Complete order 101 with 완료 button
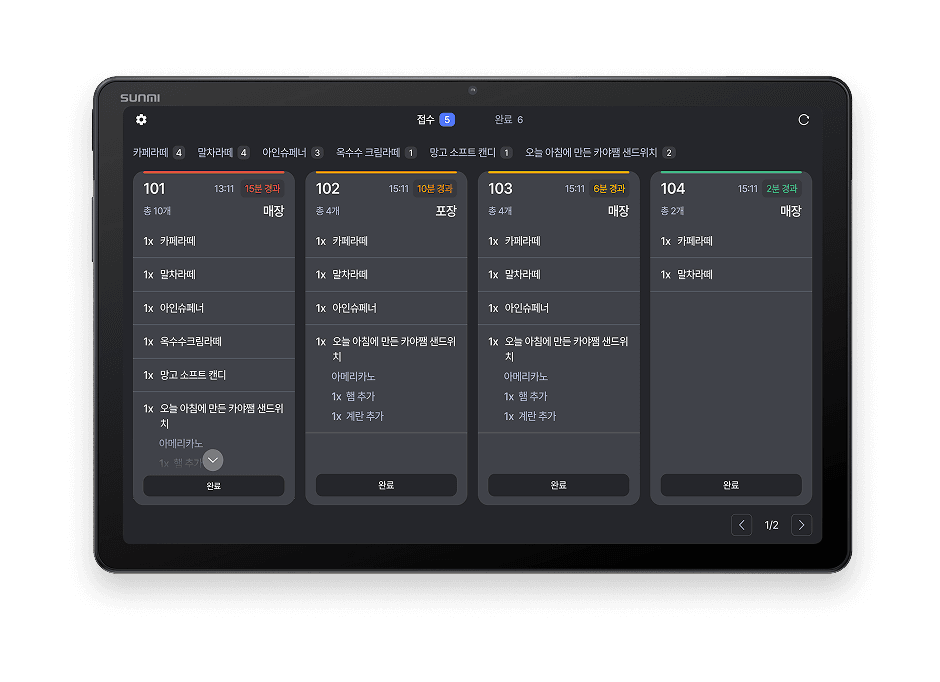The height and width of the screenshot is (682, 940). [213, 486]
